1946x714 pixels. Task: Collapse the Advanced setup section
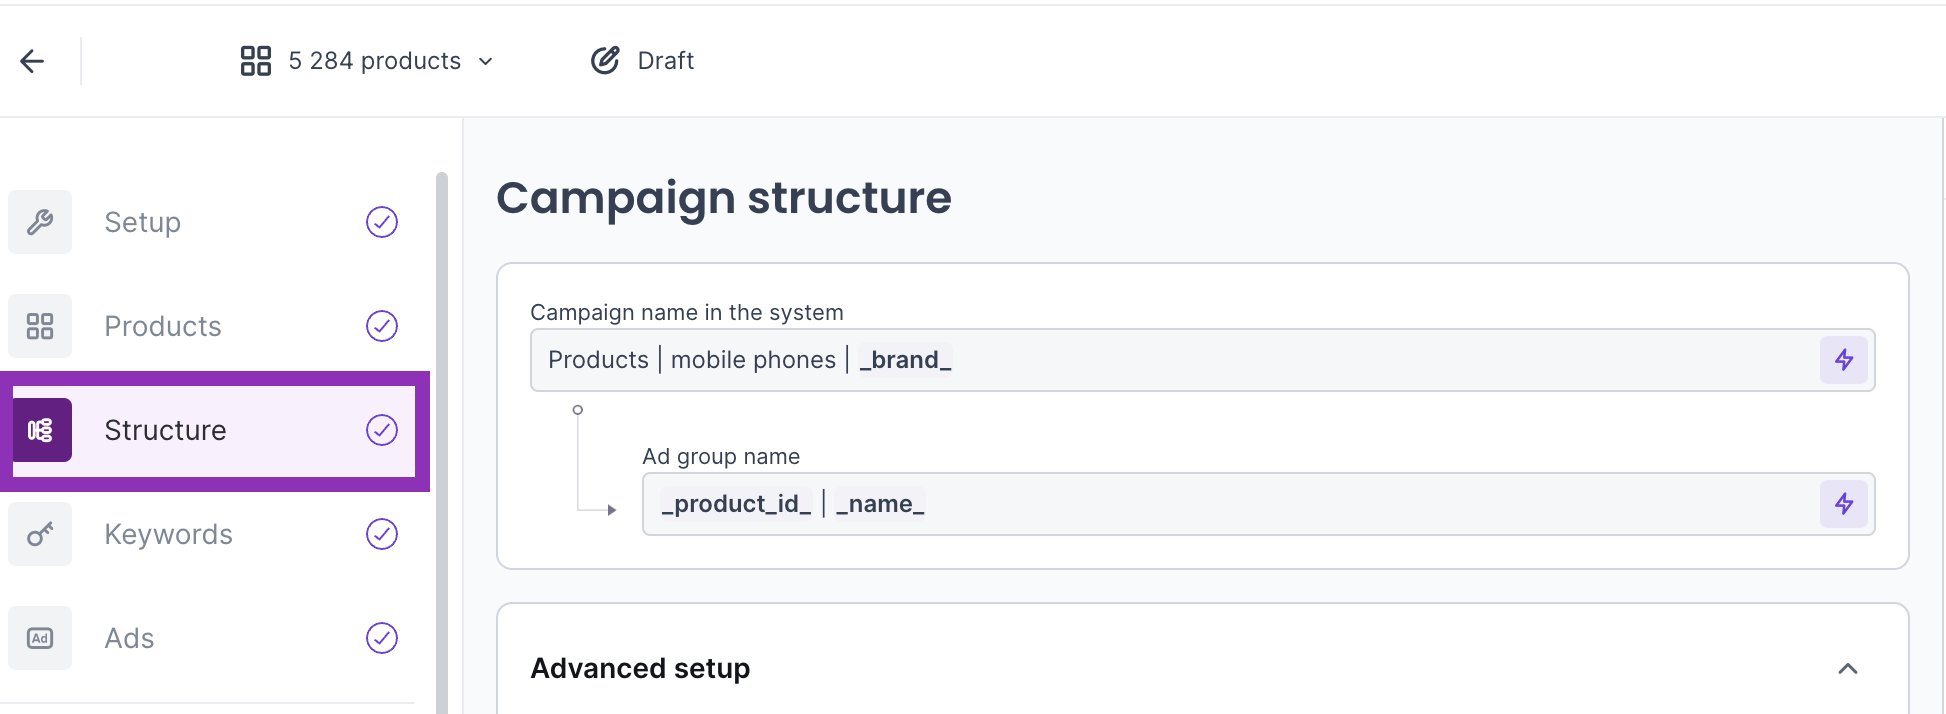pyautogui.click(x=1847, y=669)
